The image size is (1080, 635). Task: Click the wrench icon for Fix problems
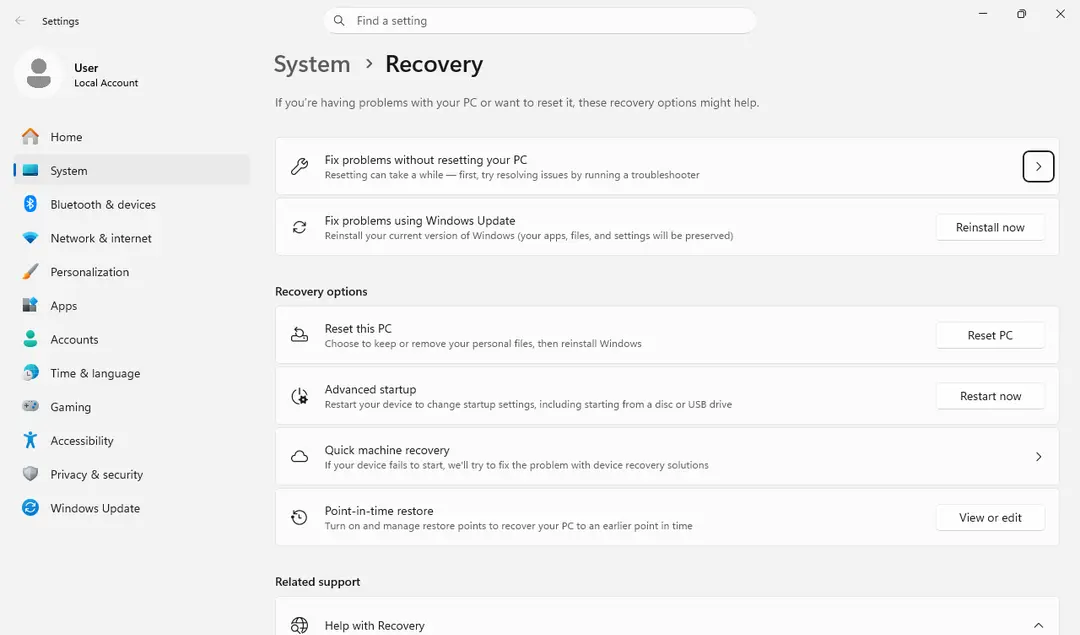[300, 166]
